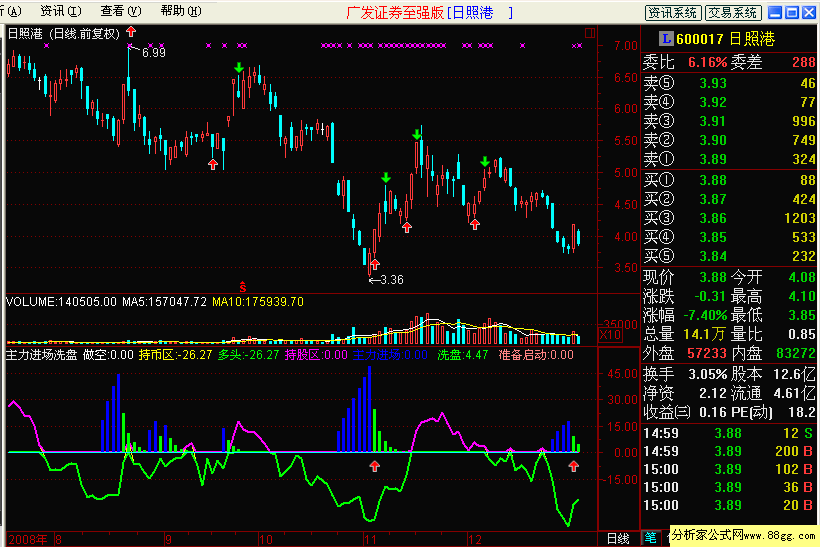Click the 2008年 date label on the time axis
The width and height of the screenshot is (820, 547).
(28, 539)
